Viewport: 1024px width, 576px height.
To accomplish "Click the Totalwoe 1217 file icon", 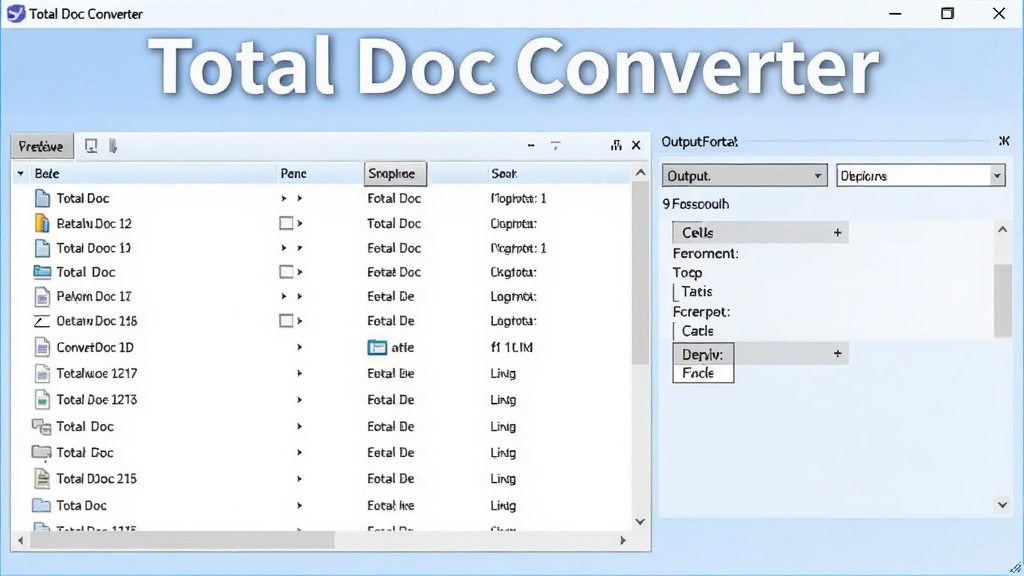I will 42,374.
